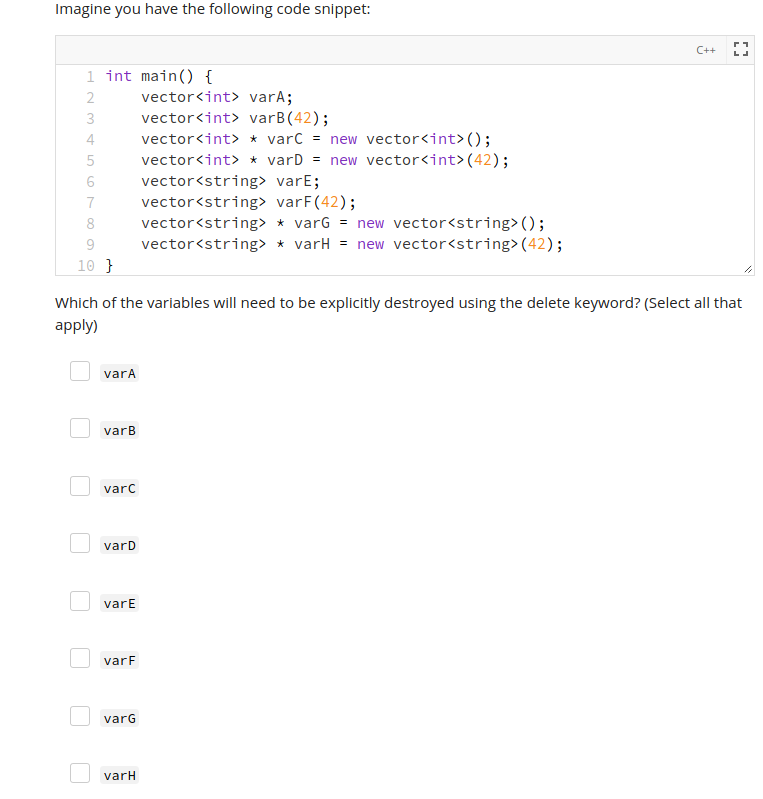Click code line declaring varB(42)

click(235, 118)
